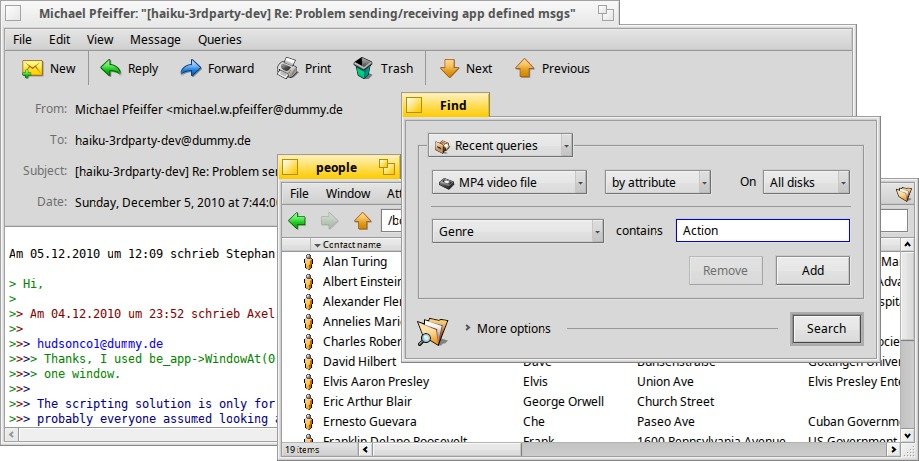Screen dimensions: 919x461
Task: Click the person icon beside Albert Einstein
Action: [x=308, y=282]
